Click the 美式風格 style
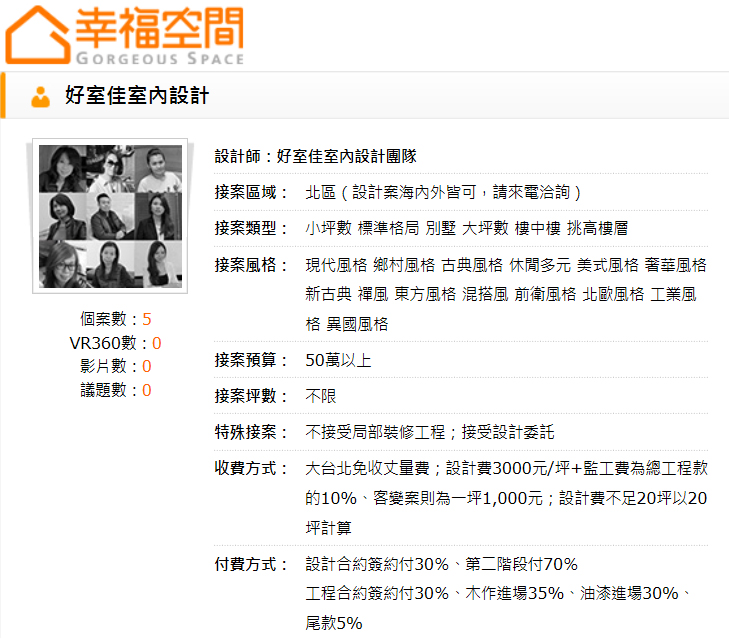The height and width of the screenshot is (643, 729). click(x=608, y=265)
